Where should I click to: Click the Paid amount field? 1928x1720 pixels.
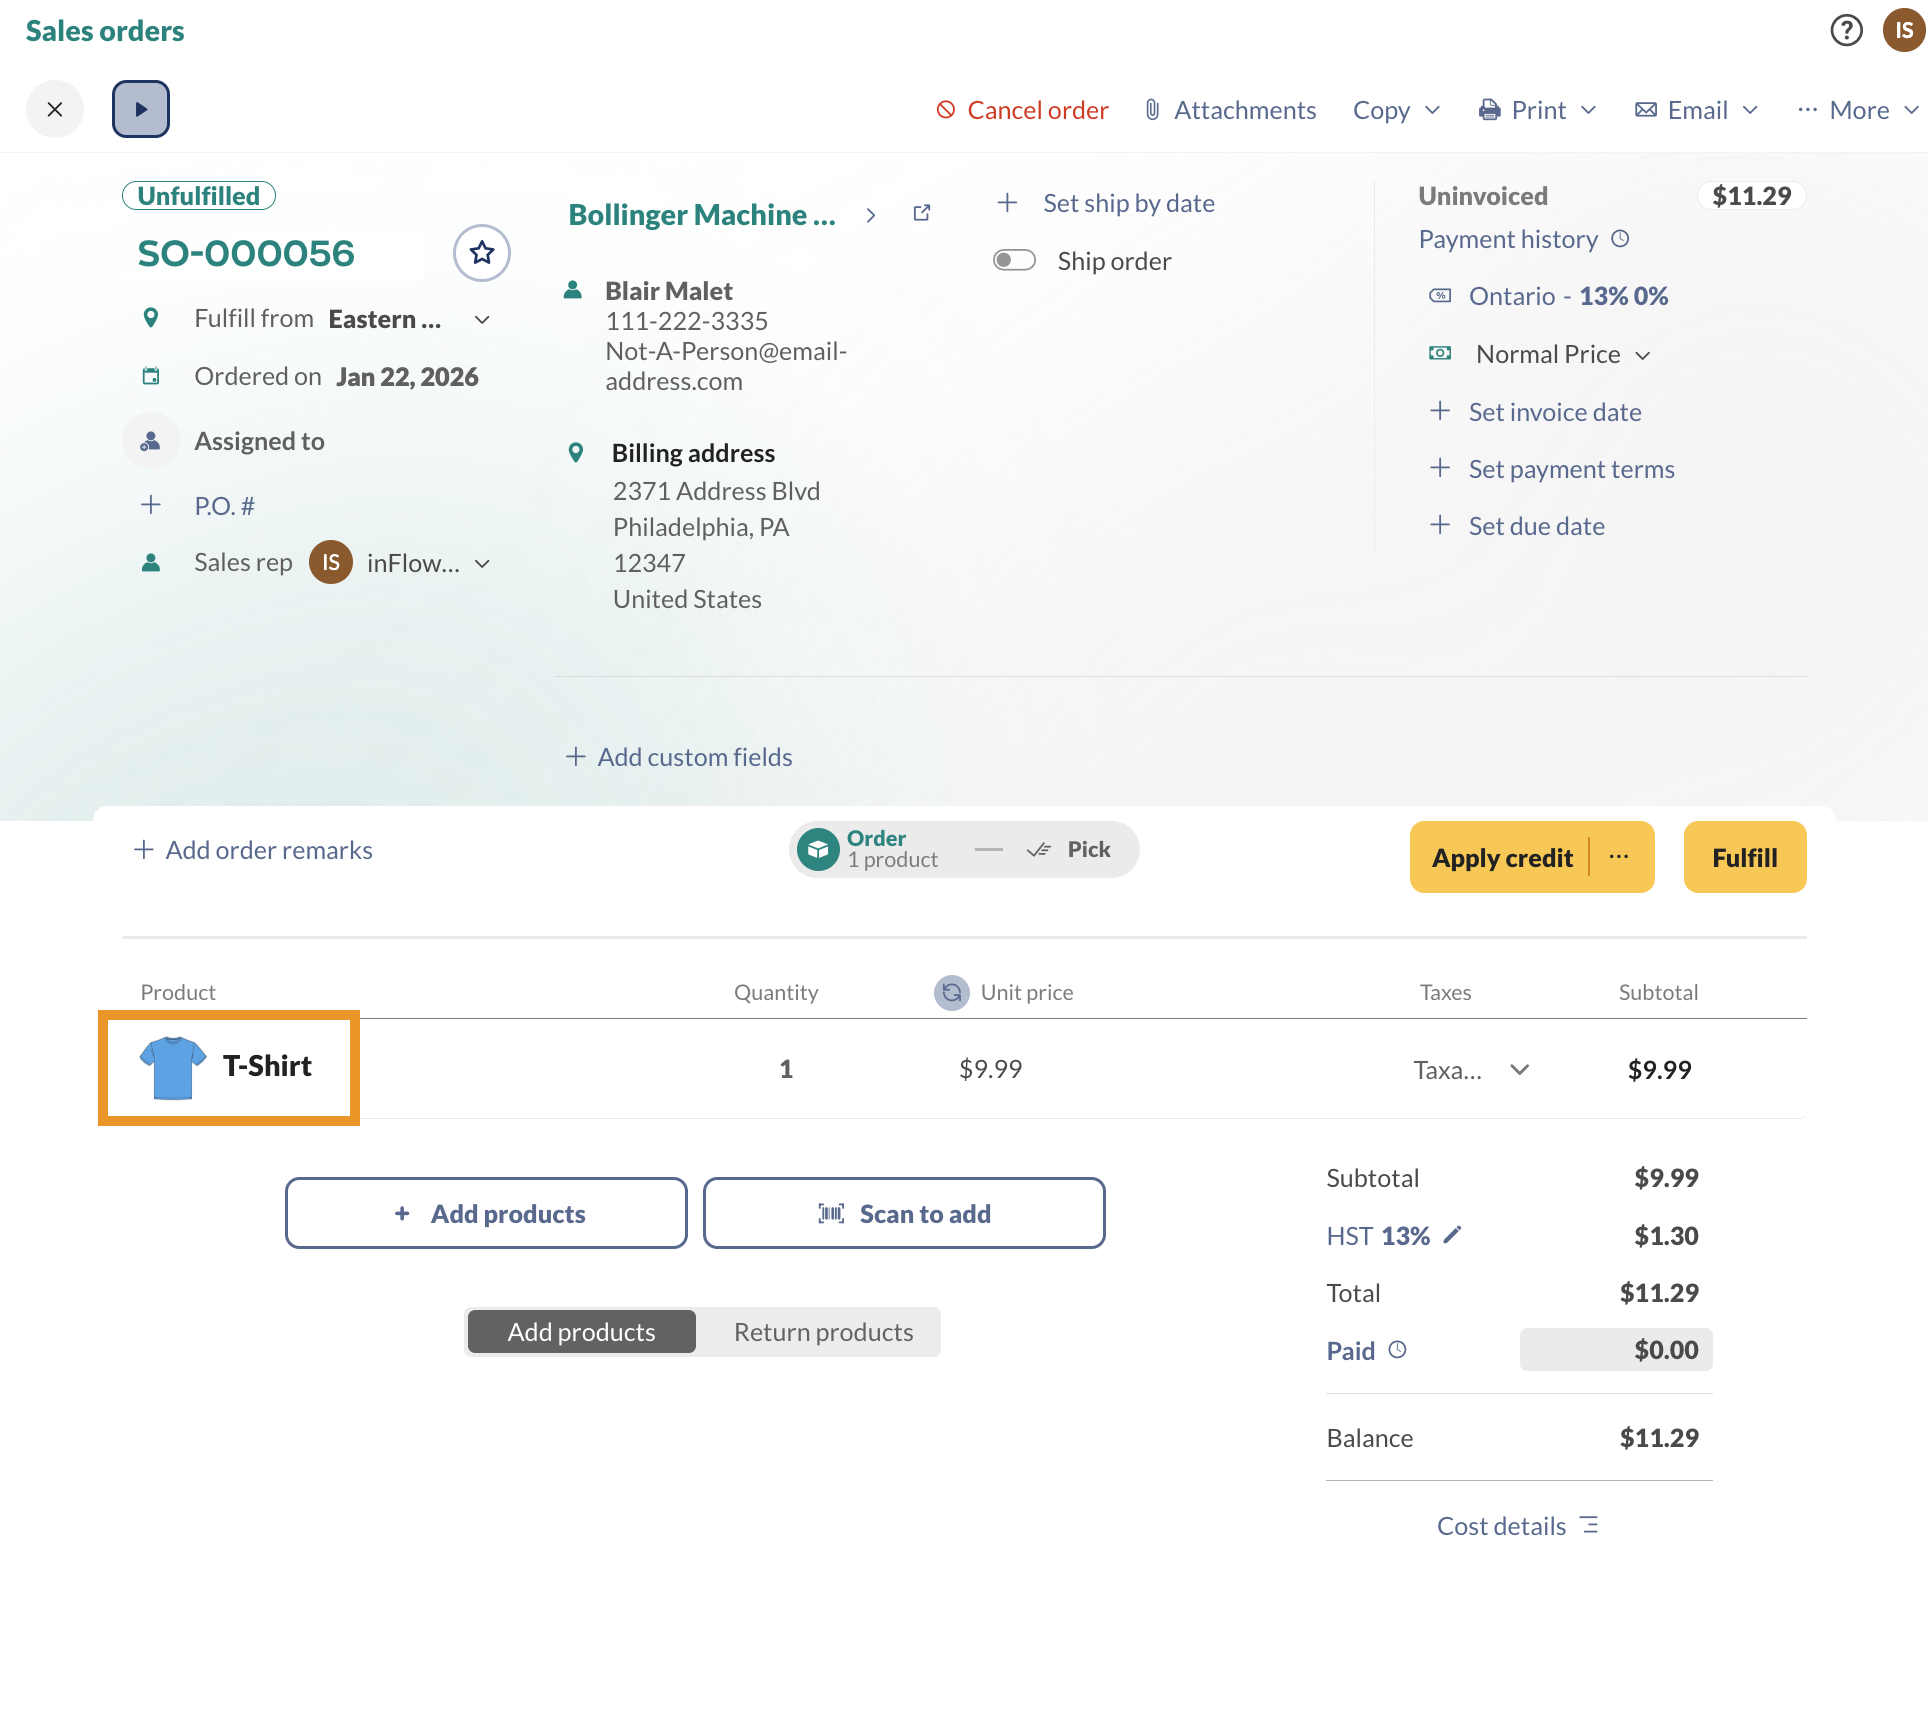click(1615, 1350)
